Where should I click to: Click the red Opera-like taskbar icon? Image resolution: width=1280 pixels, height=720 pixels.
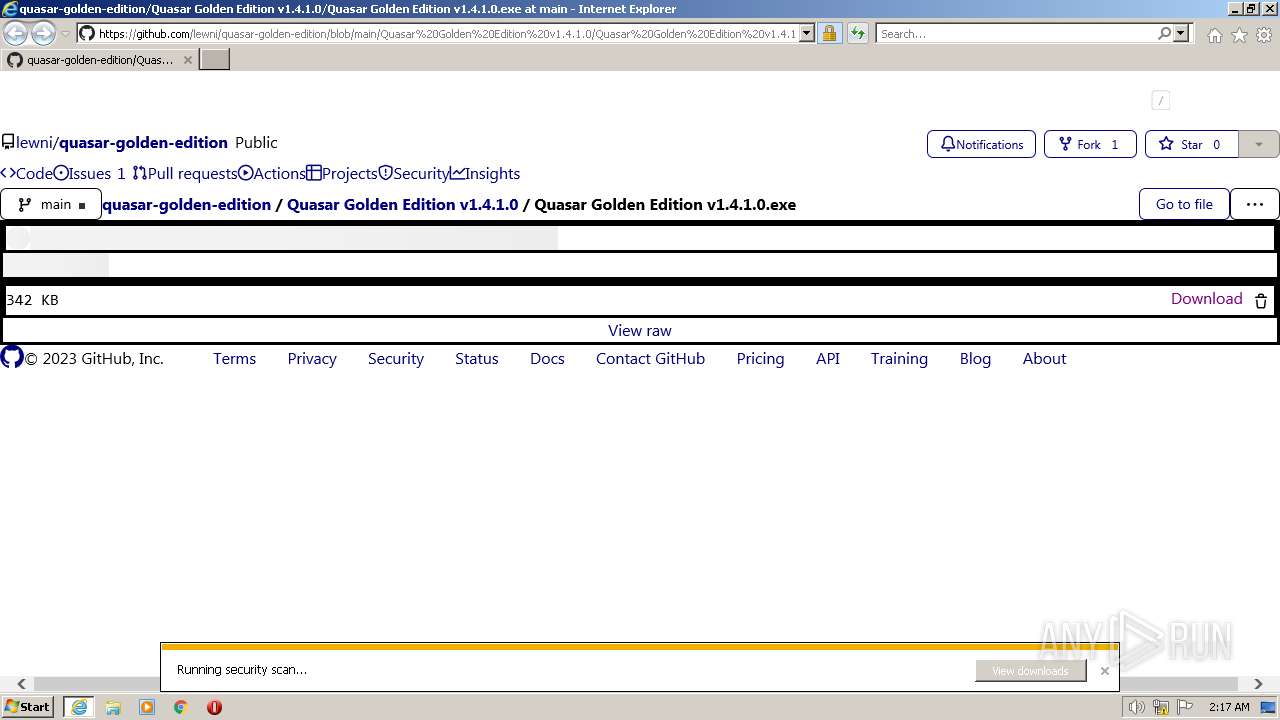click(x=214, y=707)
